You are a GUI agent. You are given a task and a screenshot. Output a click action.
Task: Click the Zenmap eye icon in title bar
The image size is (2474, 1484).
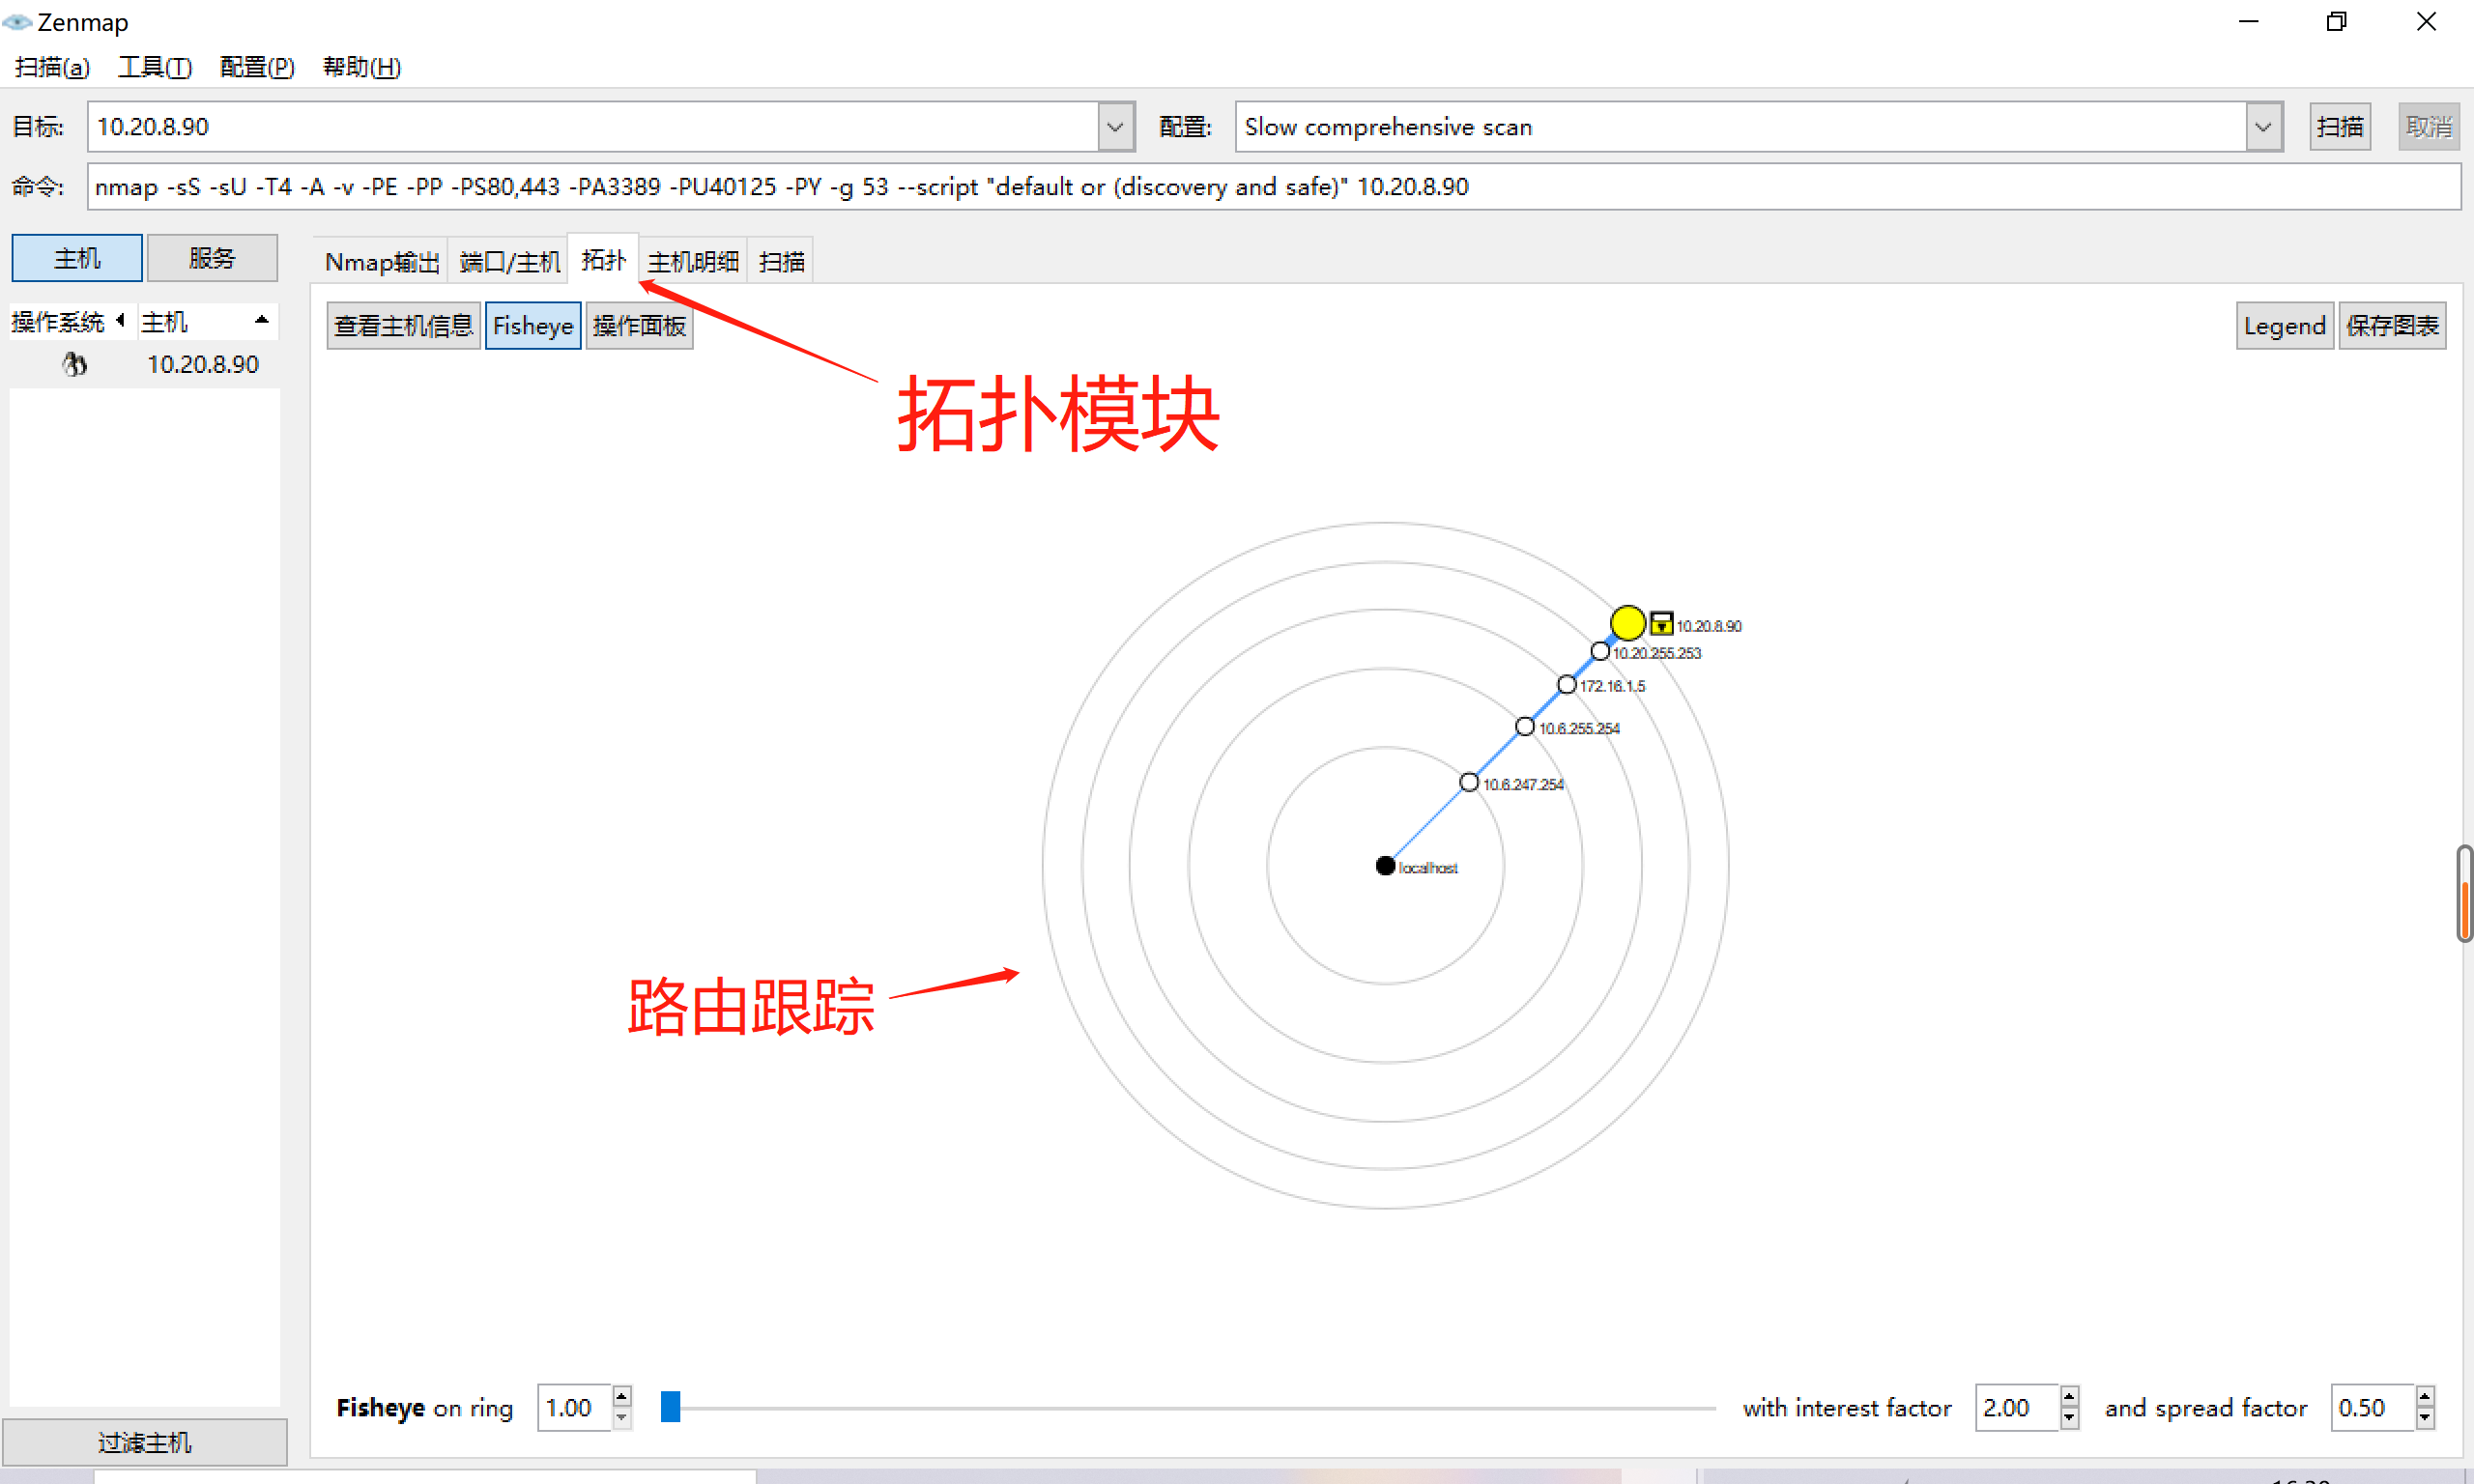coord(17,21)
